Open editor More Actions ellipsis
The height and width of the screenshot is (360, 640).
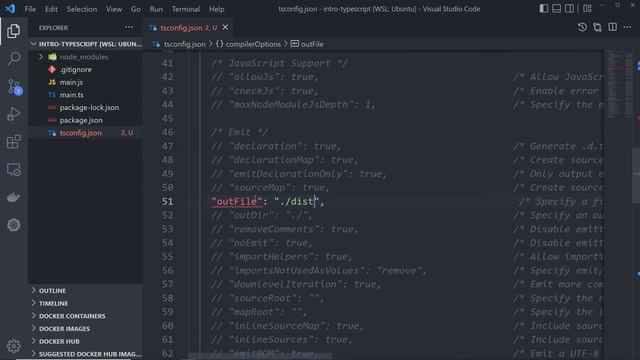(x=627, y=27)
